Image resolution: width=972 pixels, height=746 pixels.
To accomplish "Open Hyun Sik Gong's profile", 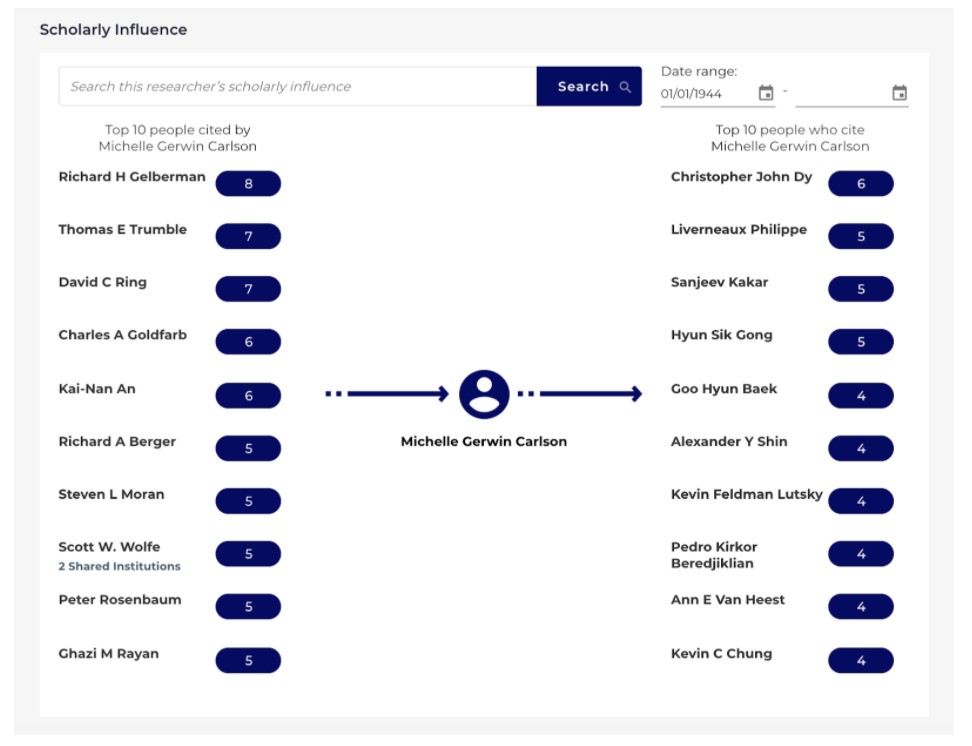I will [722, 335].
